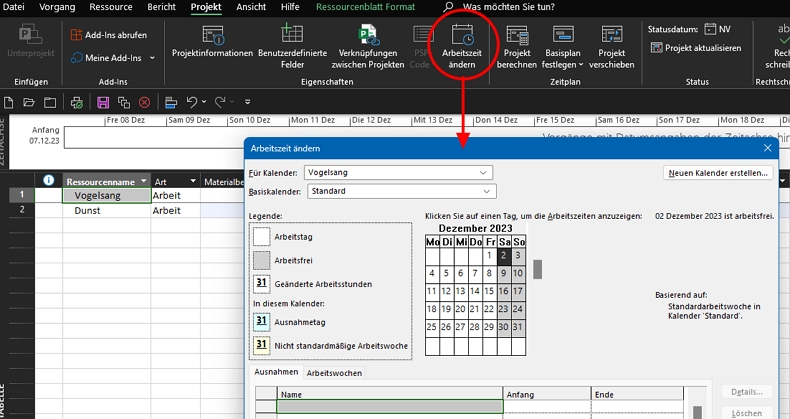Click the PSP-Code button
This screenshot has height=419, width=790.
[420, 46]
